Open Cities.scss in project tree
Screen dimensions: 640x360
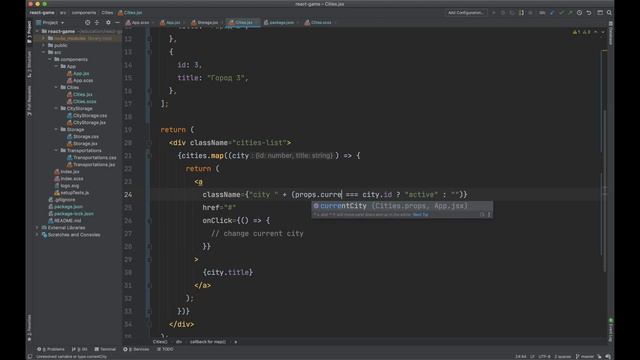[82, 101]
